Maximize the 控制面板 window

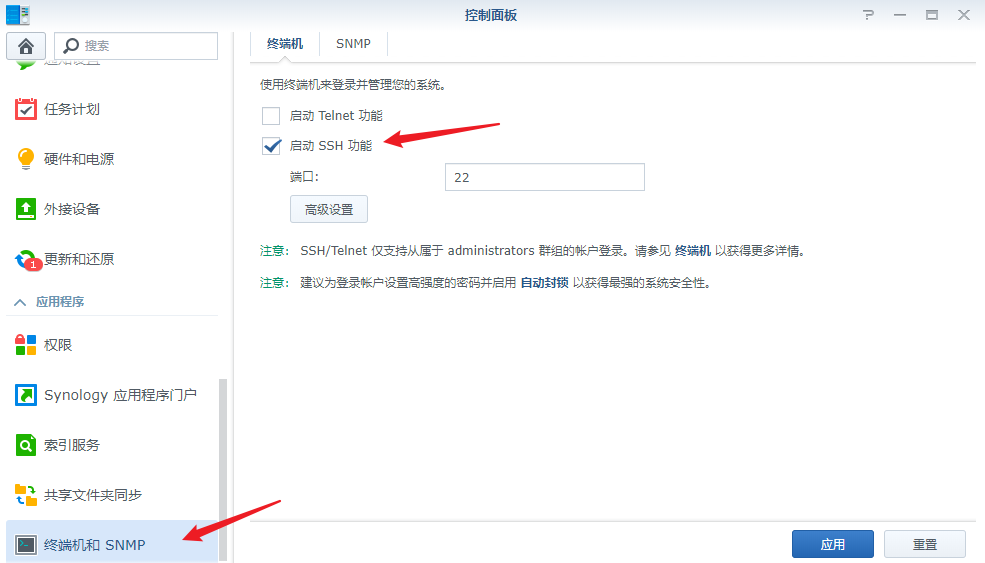point(932,14)
